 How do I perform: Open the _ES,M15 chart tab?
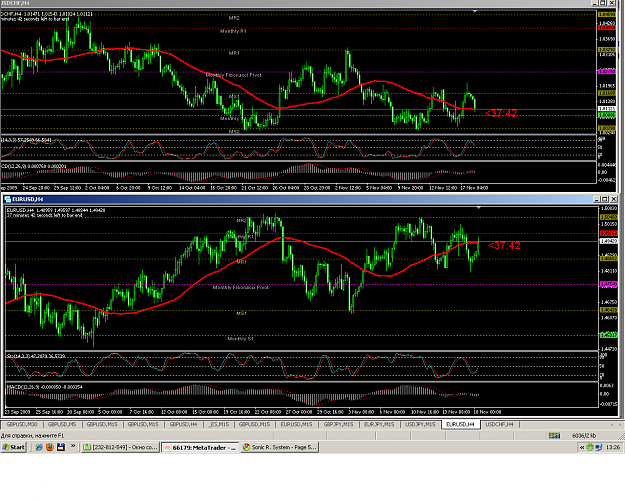(x=218, y=425)
